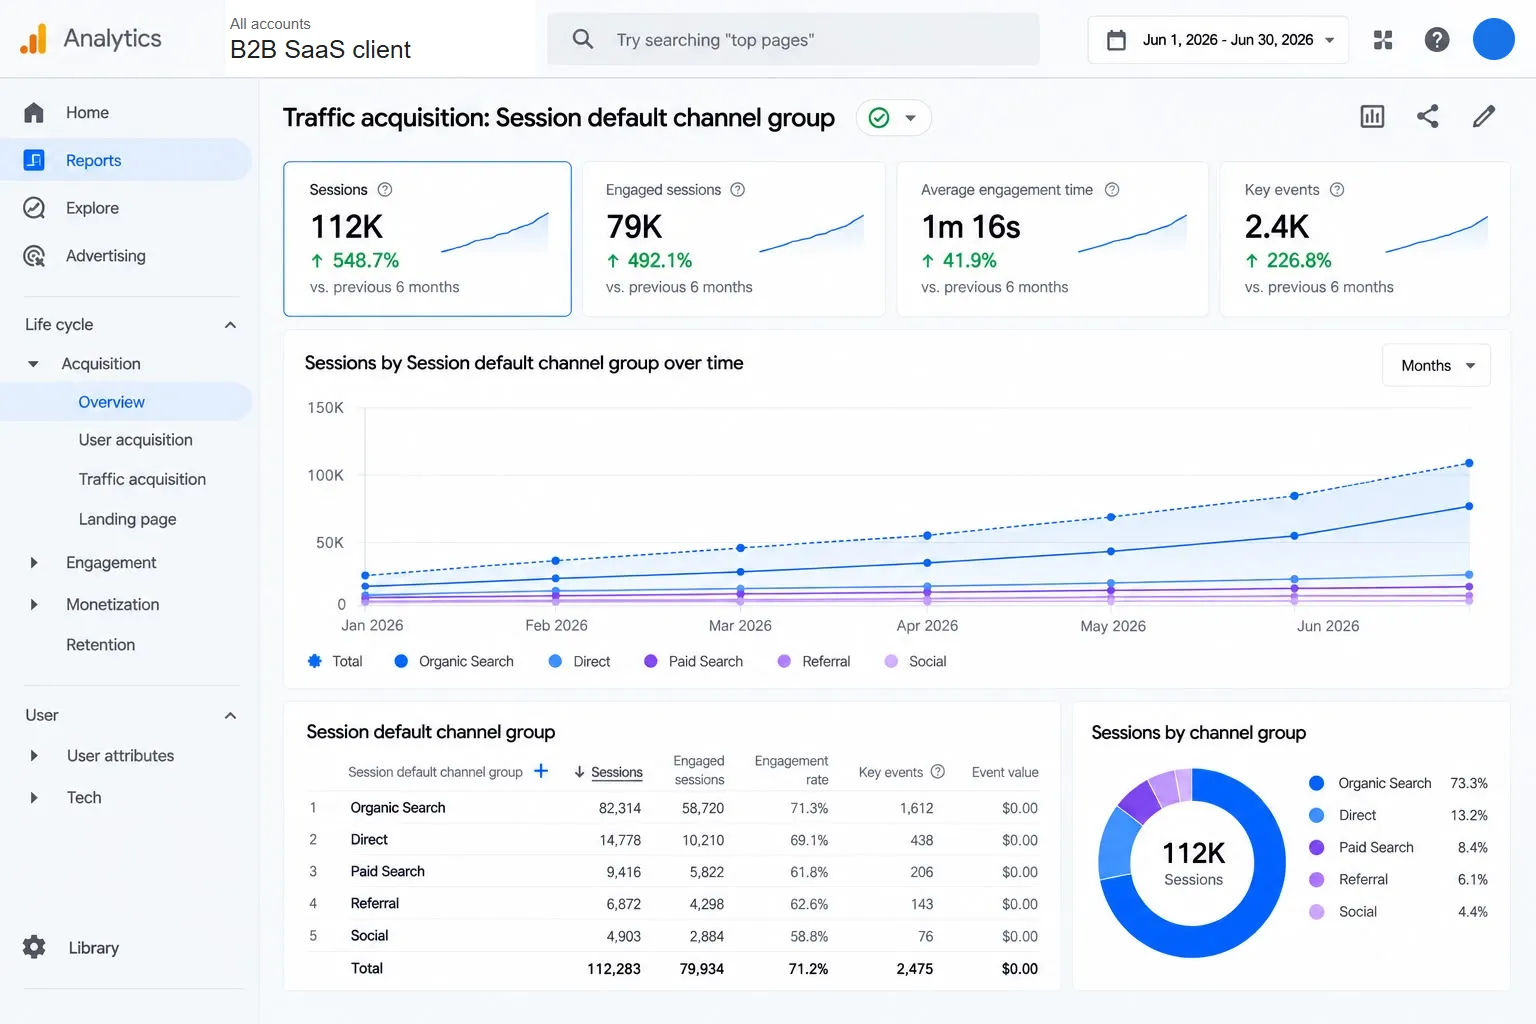Expand the Monetization section
The image size is (1536, 1024).
click(34, 605)
